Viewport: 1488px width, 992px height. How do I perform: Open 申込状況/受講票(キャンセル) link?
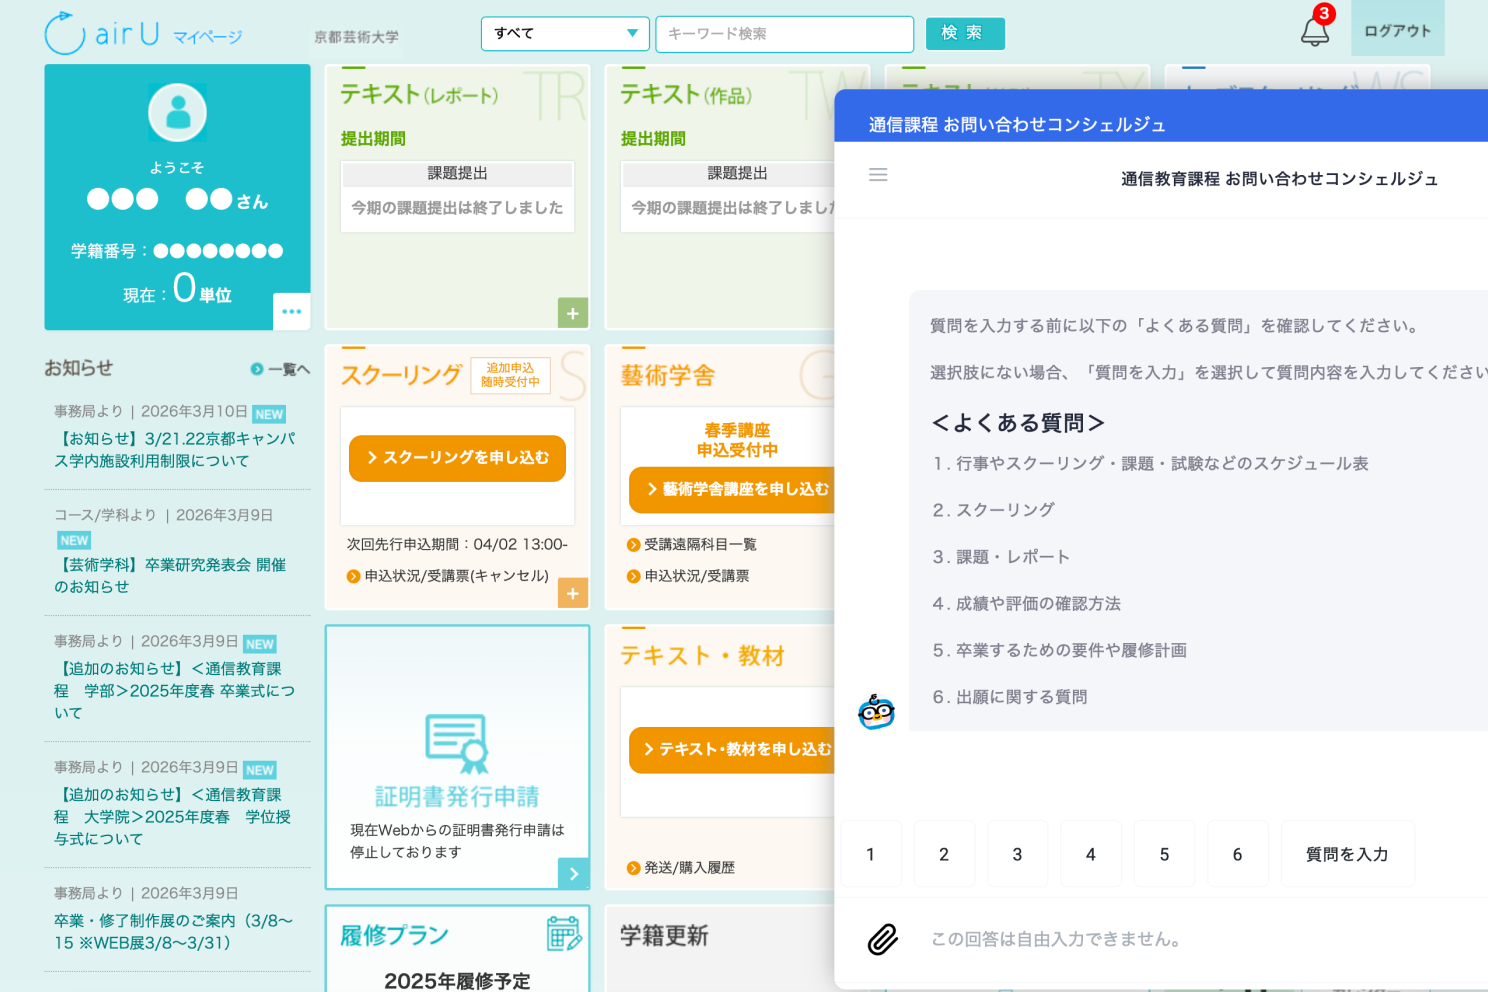point(448,576)
